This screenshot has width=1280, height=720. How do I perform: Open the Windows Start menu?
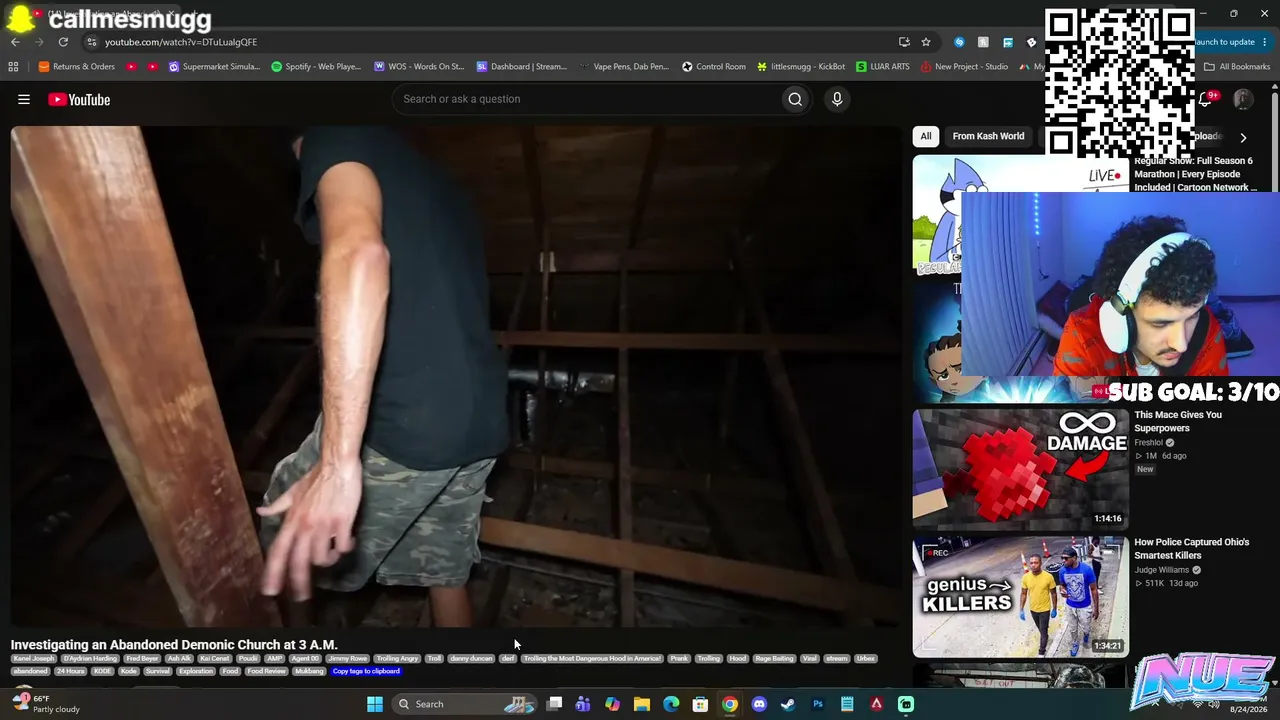coord(375,704)
